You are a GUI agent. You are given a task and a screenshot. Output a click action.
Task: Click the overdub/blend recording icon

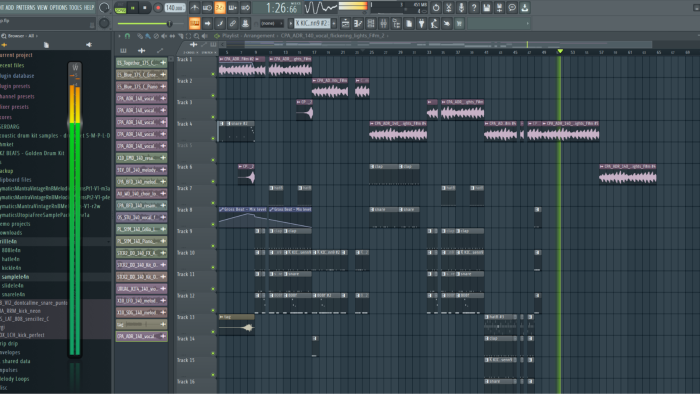233,8
